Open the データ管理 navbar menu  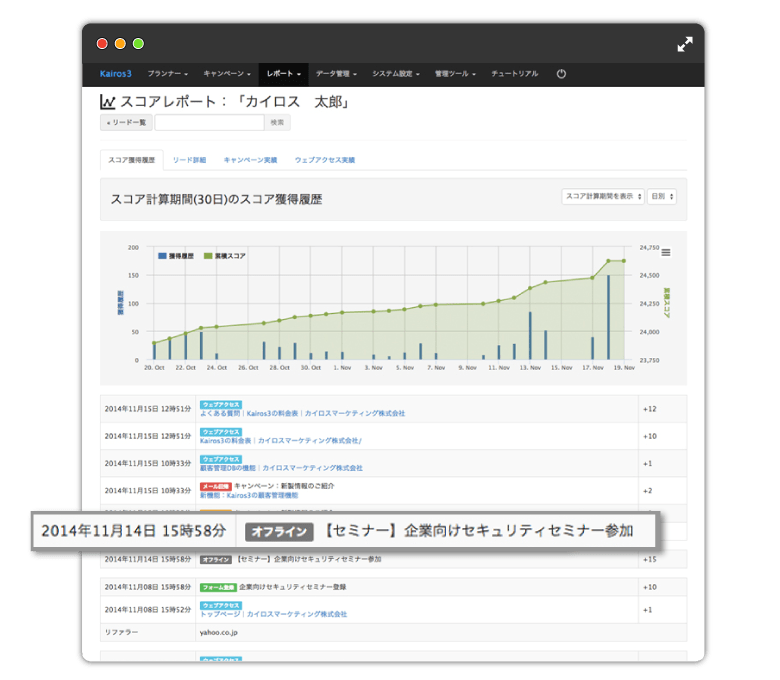pos(335,74)
